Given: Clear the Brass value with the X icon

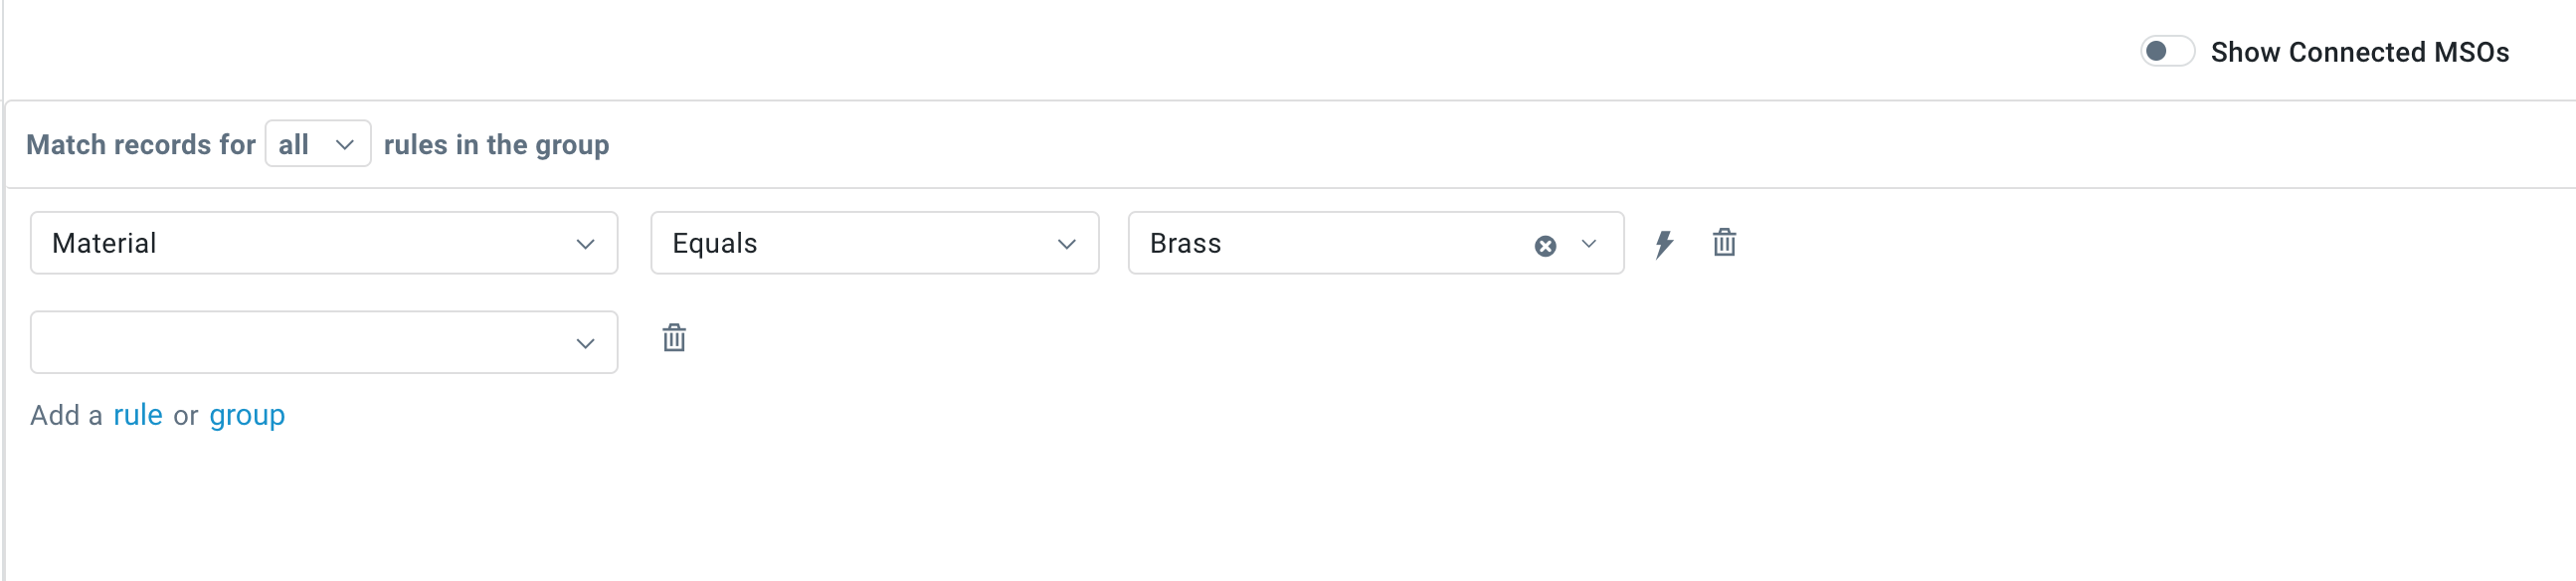Looking at the screenshot, I should (1545, 245).
